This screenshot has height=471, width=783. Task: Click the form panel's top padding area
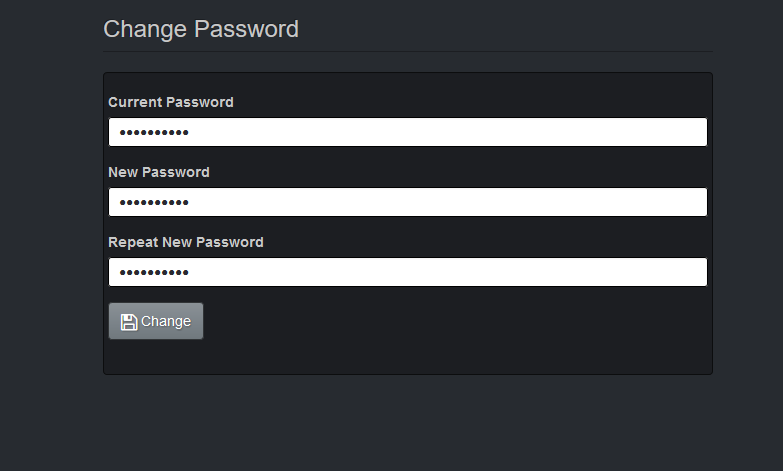coord(407,83)
